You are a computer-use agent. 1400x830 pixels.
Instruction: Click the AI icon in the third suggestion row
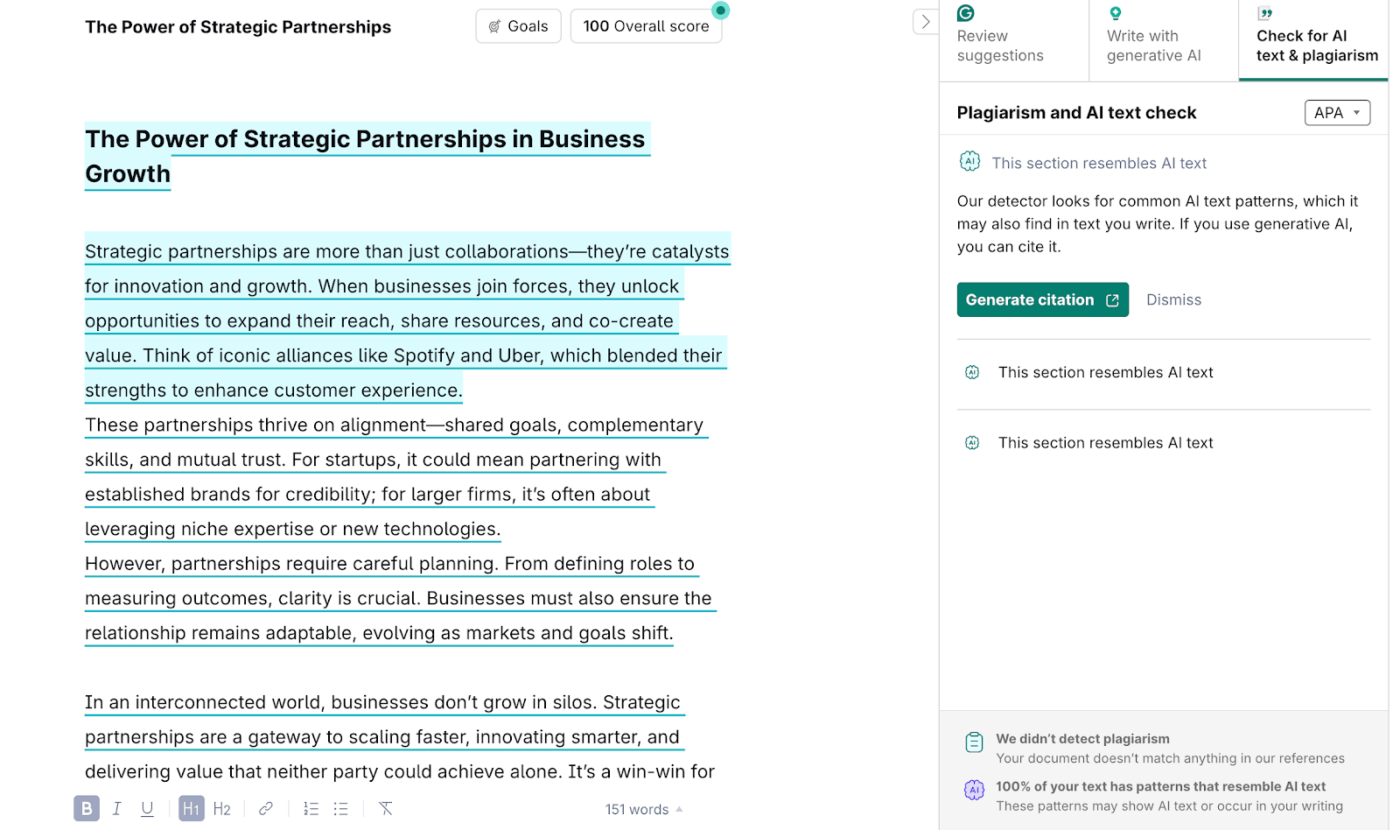tap(972, 443)
